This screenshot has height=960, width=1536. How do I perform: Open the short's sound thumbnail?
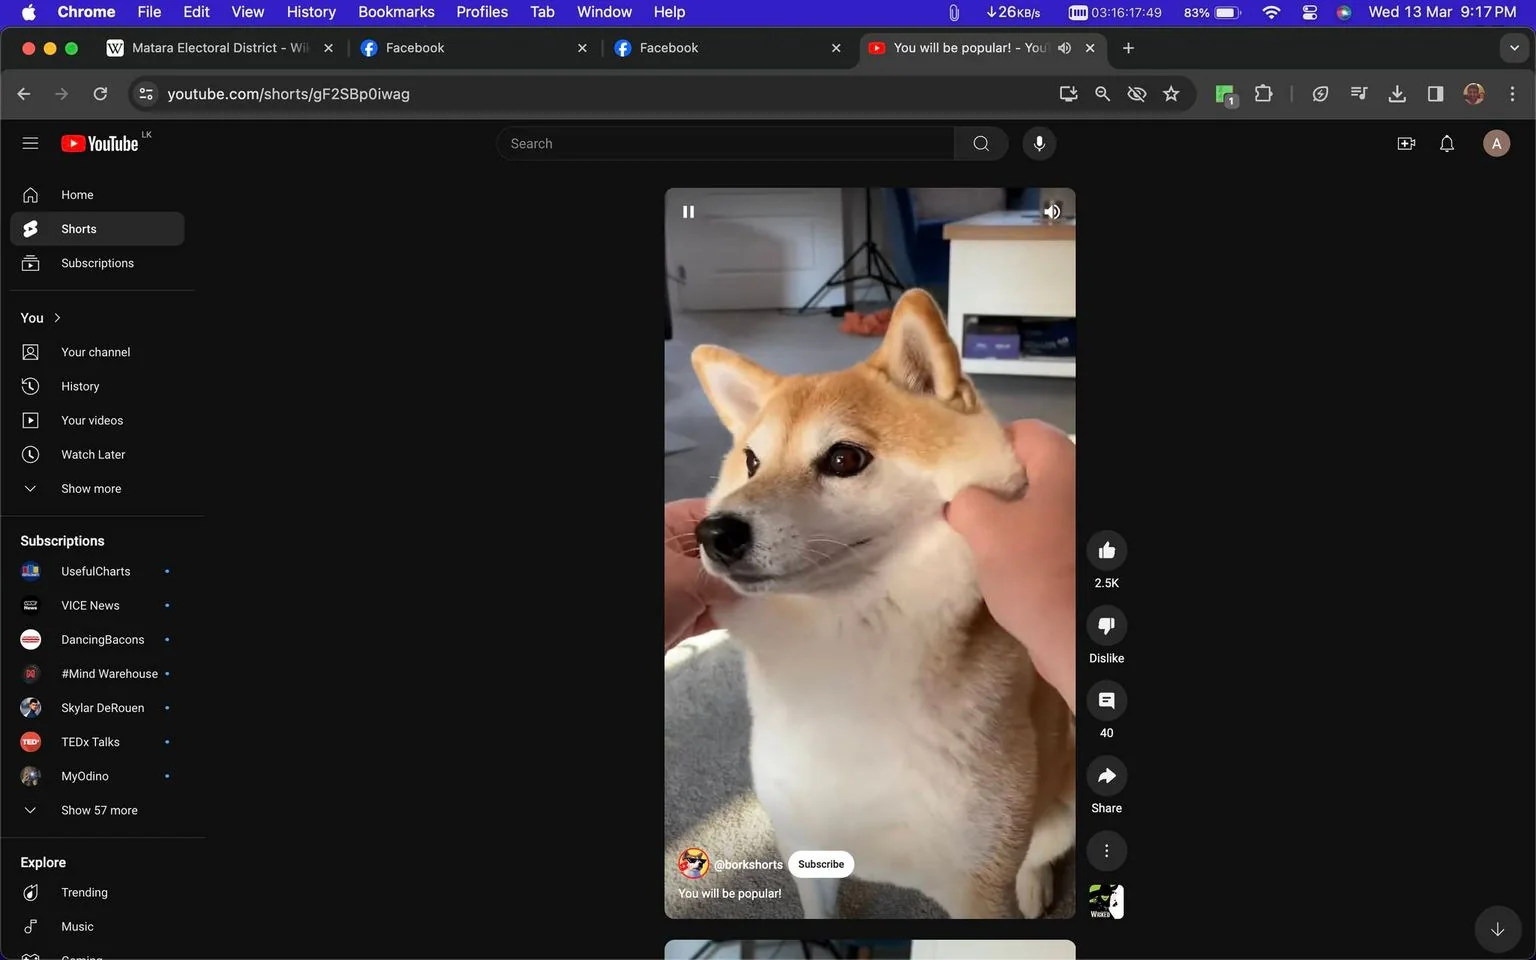[1106, 901]
